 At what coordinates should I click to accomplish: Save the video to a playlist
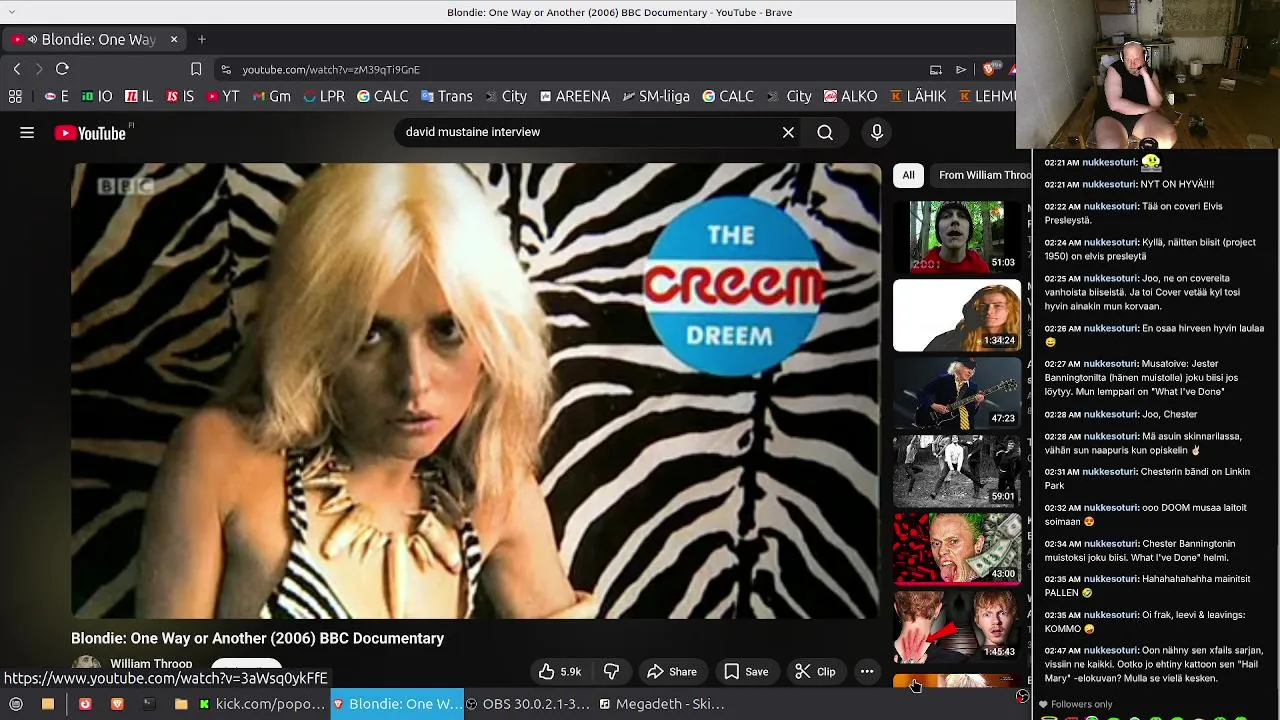(746, 672)
